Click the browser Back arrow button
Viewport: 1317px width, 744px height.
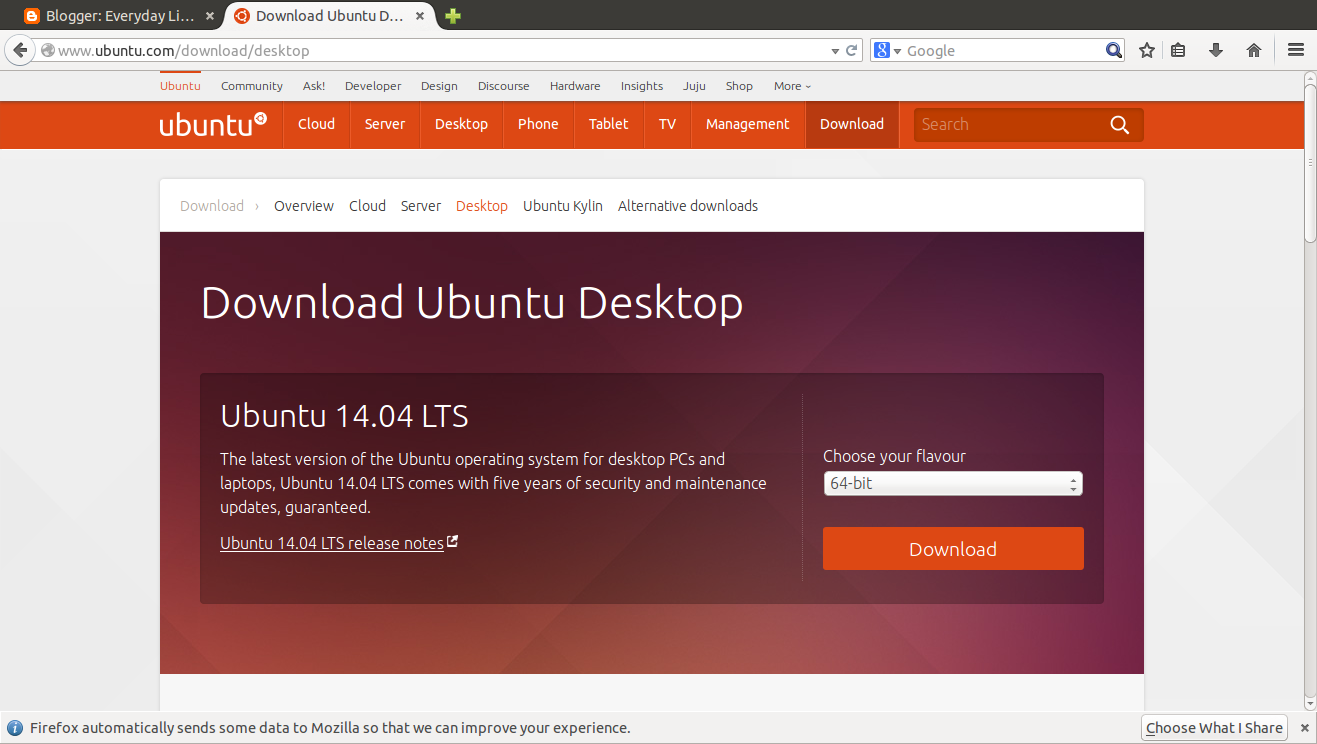click(x=20, y=50)
